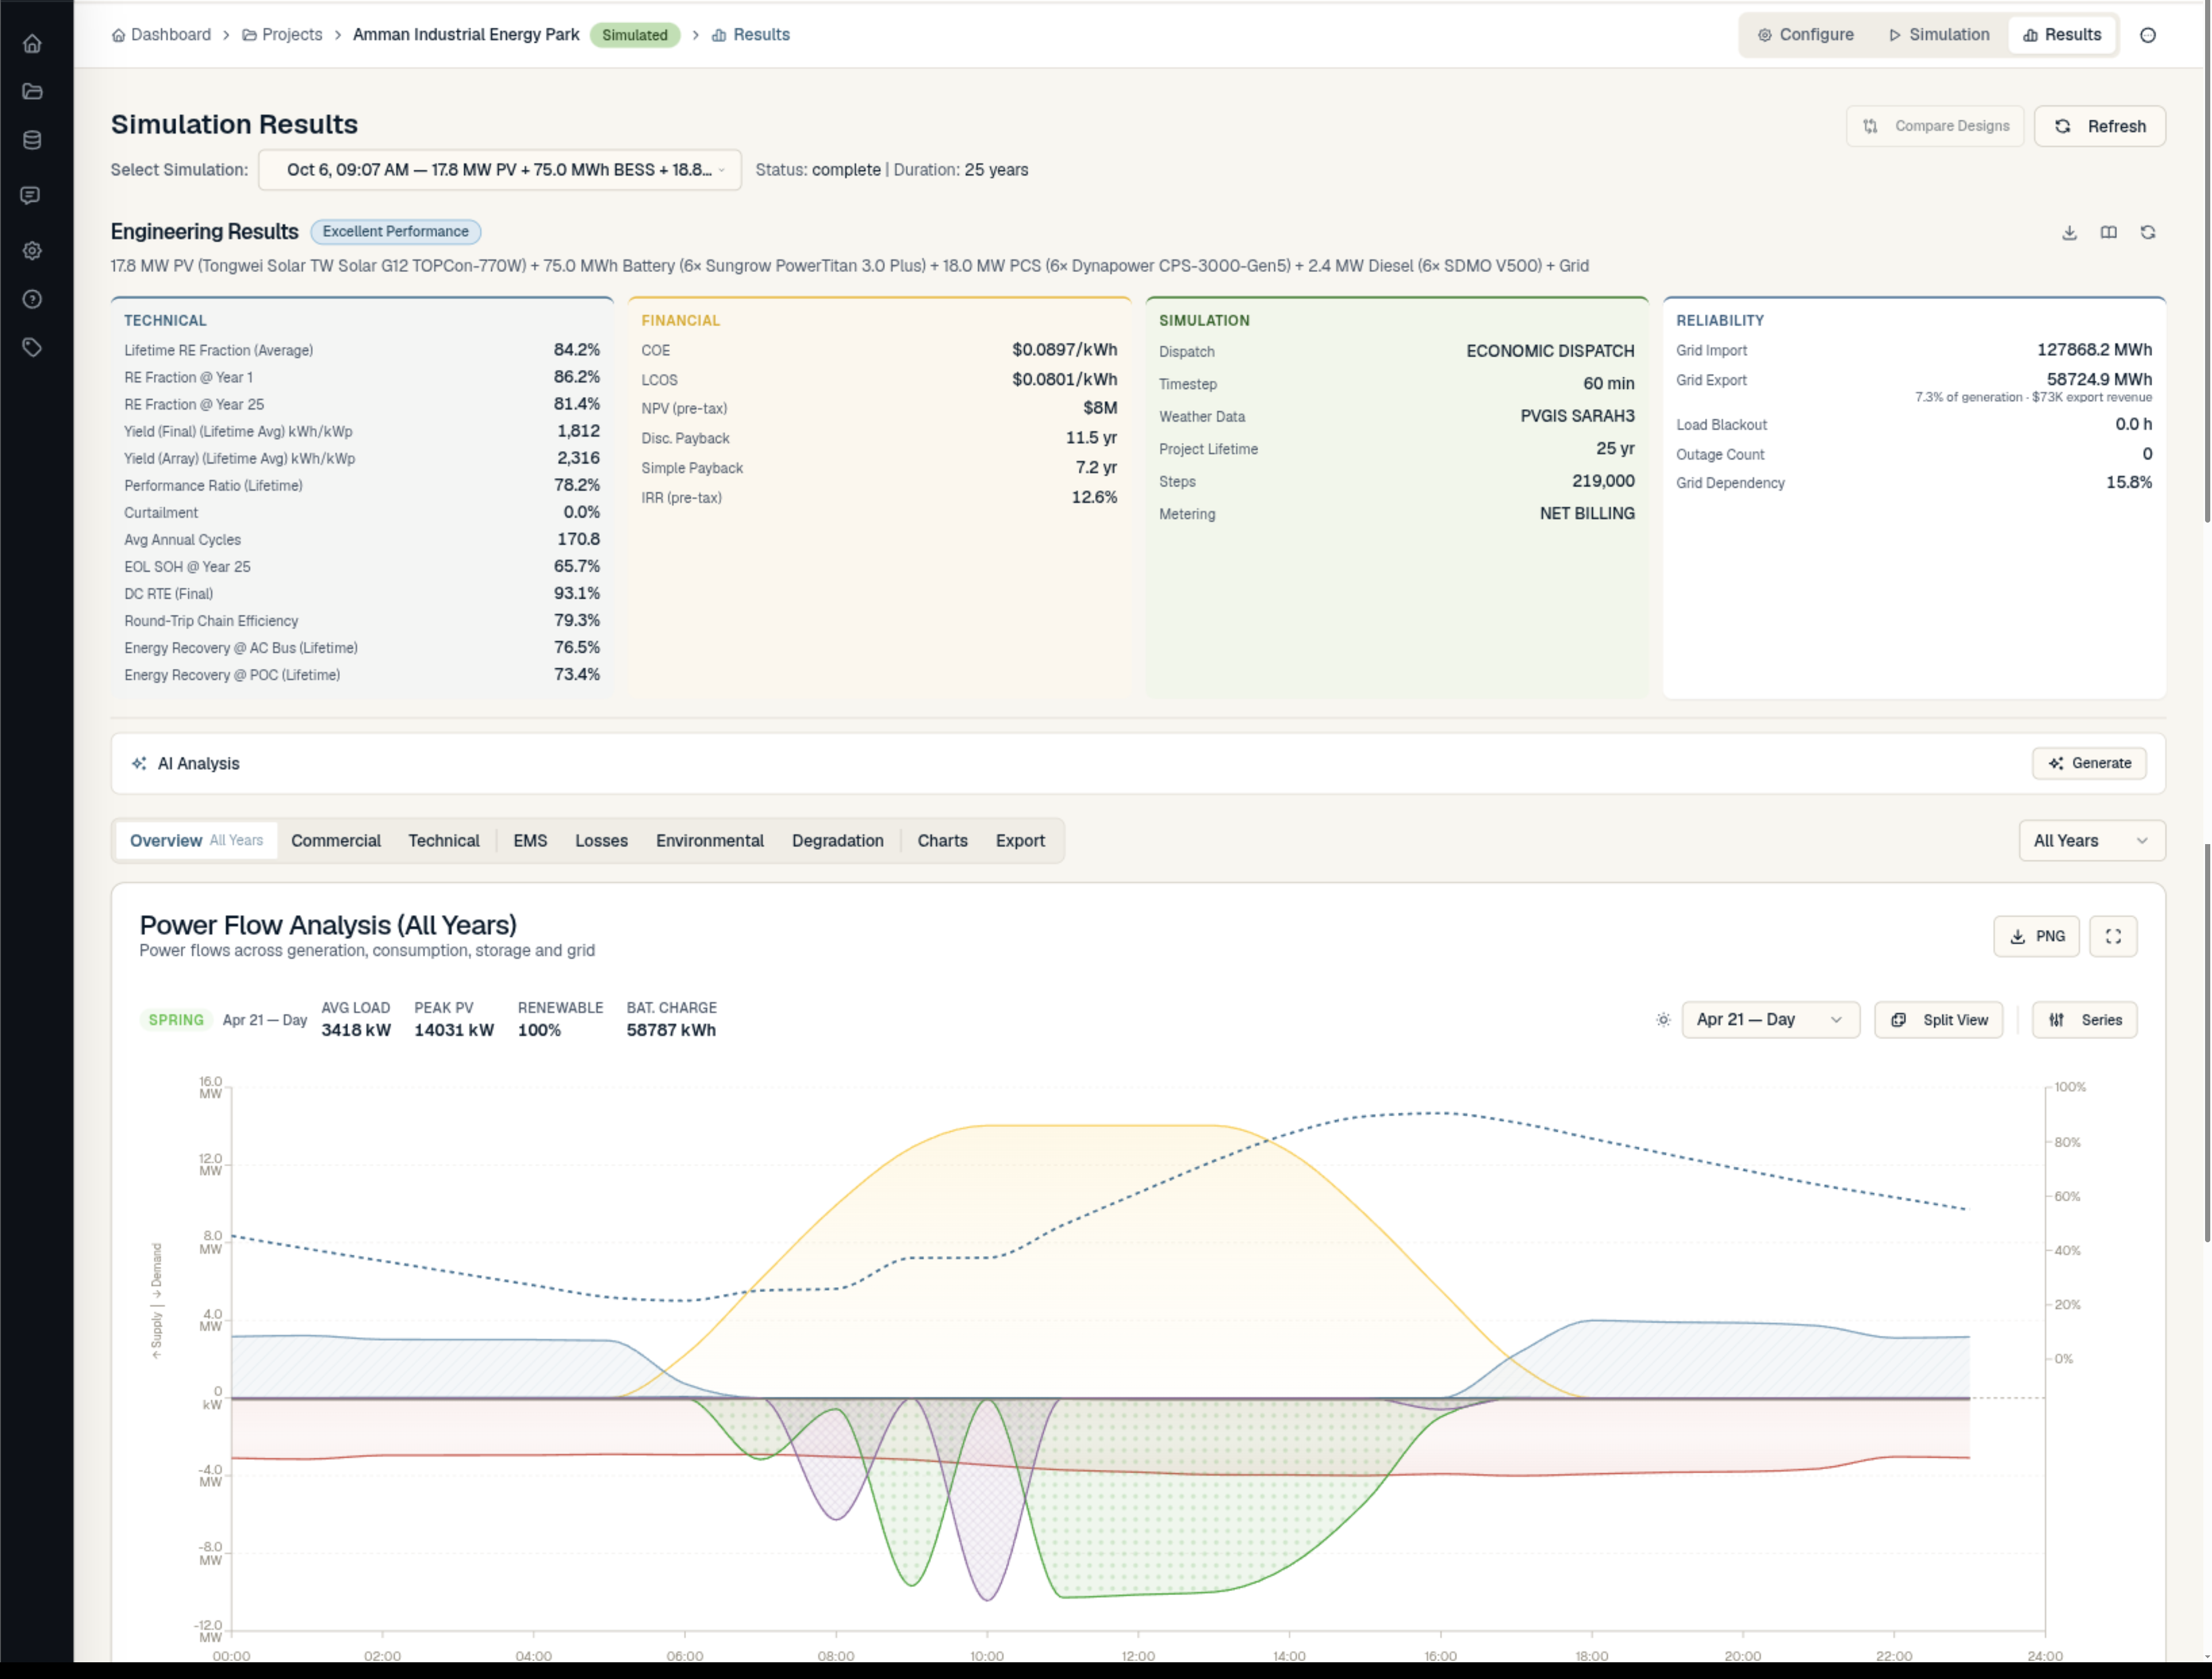Reload Engineering Results with the small refresh icon
Image resolution: width=2212 pixels, height=1679 pixels.
click(2147, 232)
